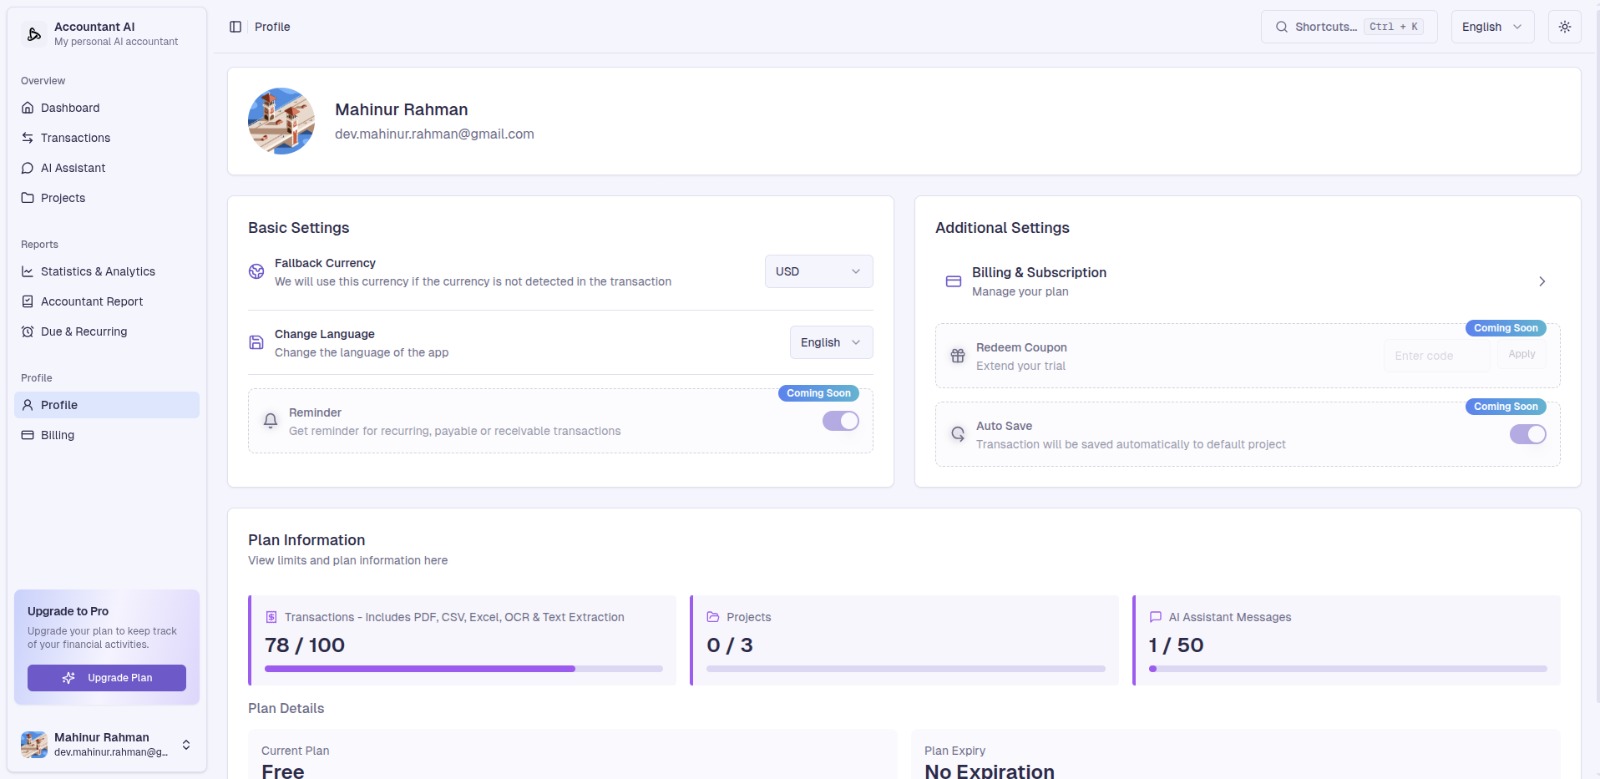The width and height of the screenshot is (1600, 779).
Task: Click the Coming Soon badge on Reminder
Action: pyautogui.click(x=819, y=394)
